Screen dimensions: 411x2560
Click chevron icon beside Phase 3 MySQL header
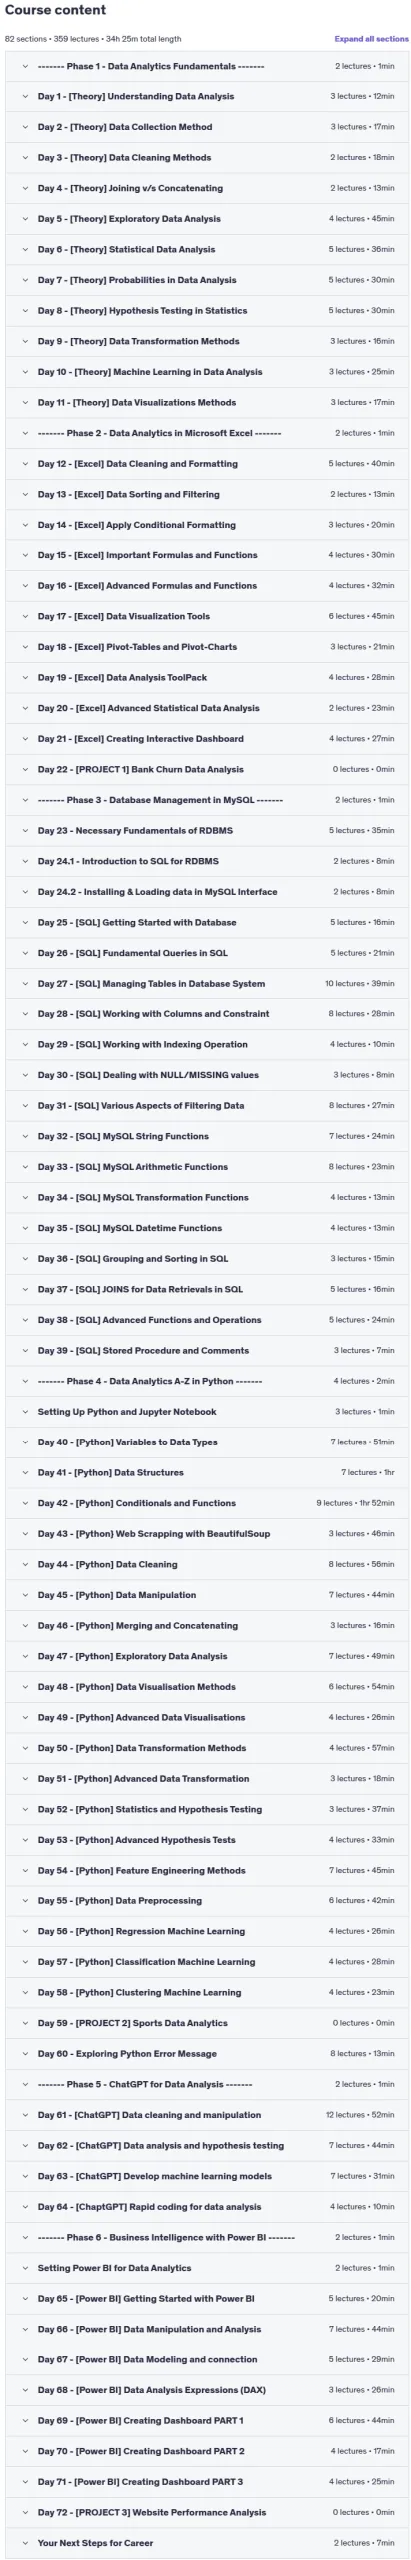pos(25,800)
